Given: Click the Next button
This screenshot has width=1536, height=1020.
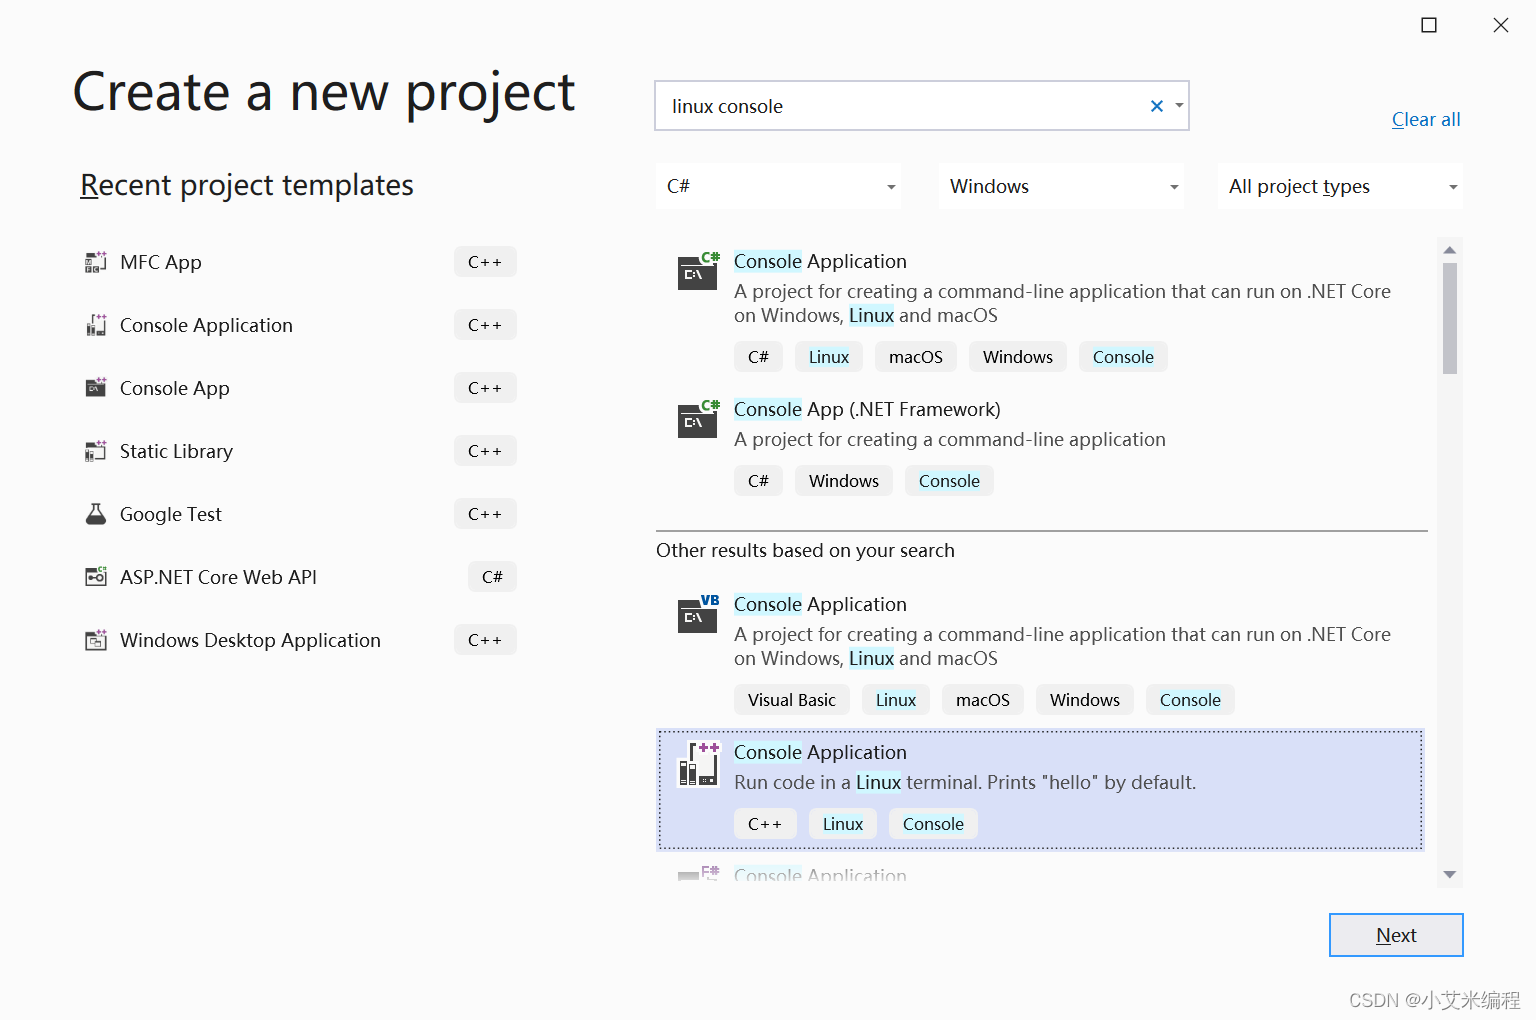Looking at the screenshot, I should (1396, 935).
